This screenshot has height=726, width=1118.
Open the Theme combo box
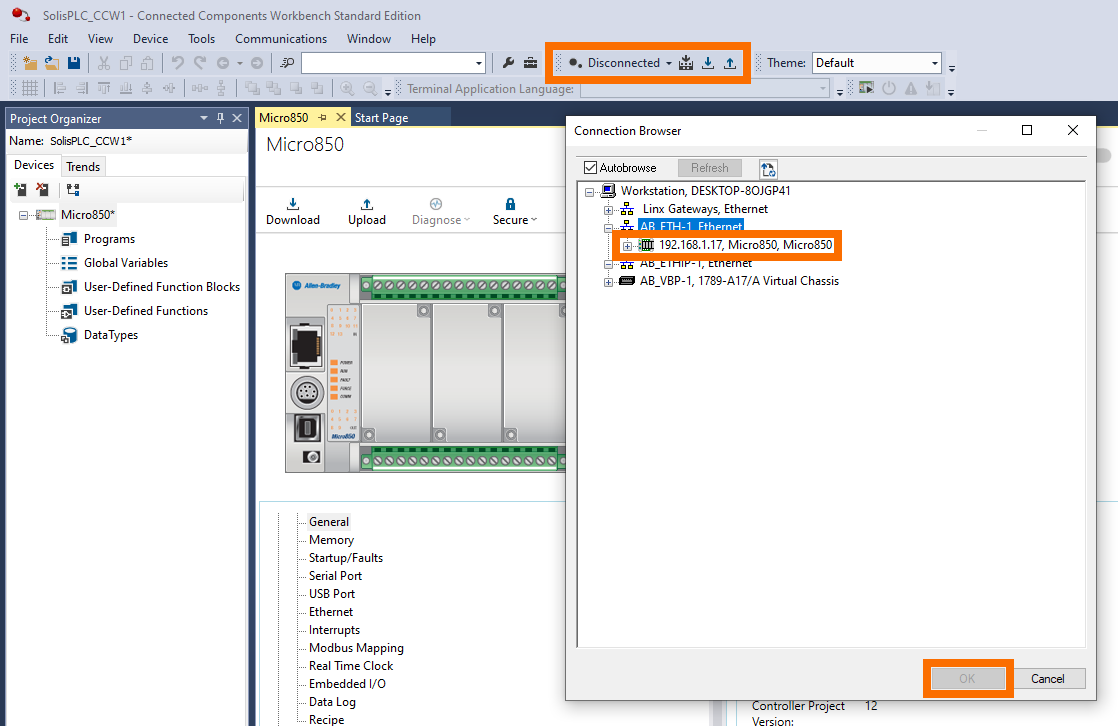(877, 63)
